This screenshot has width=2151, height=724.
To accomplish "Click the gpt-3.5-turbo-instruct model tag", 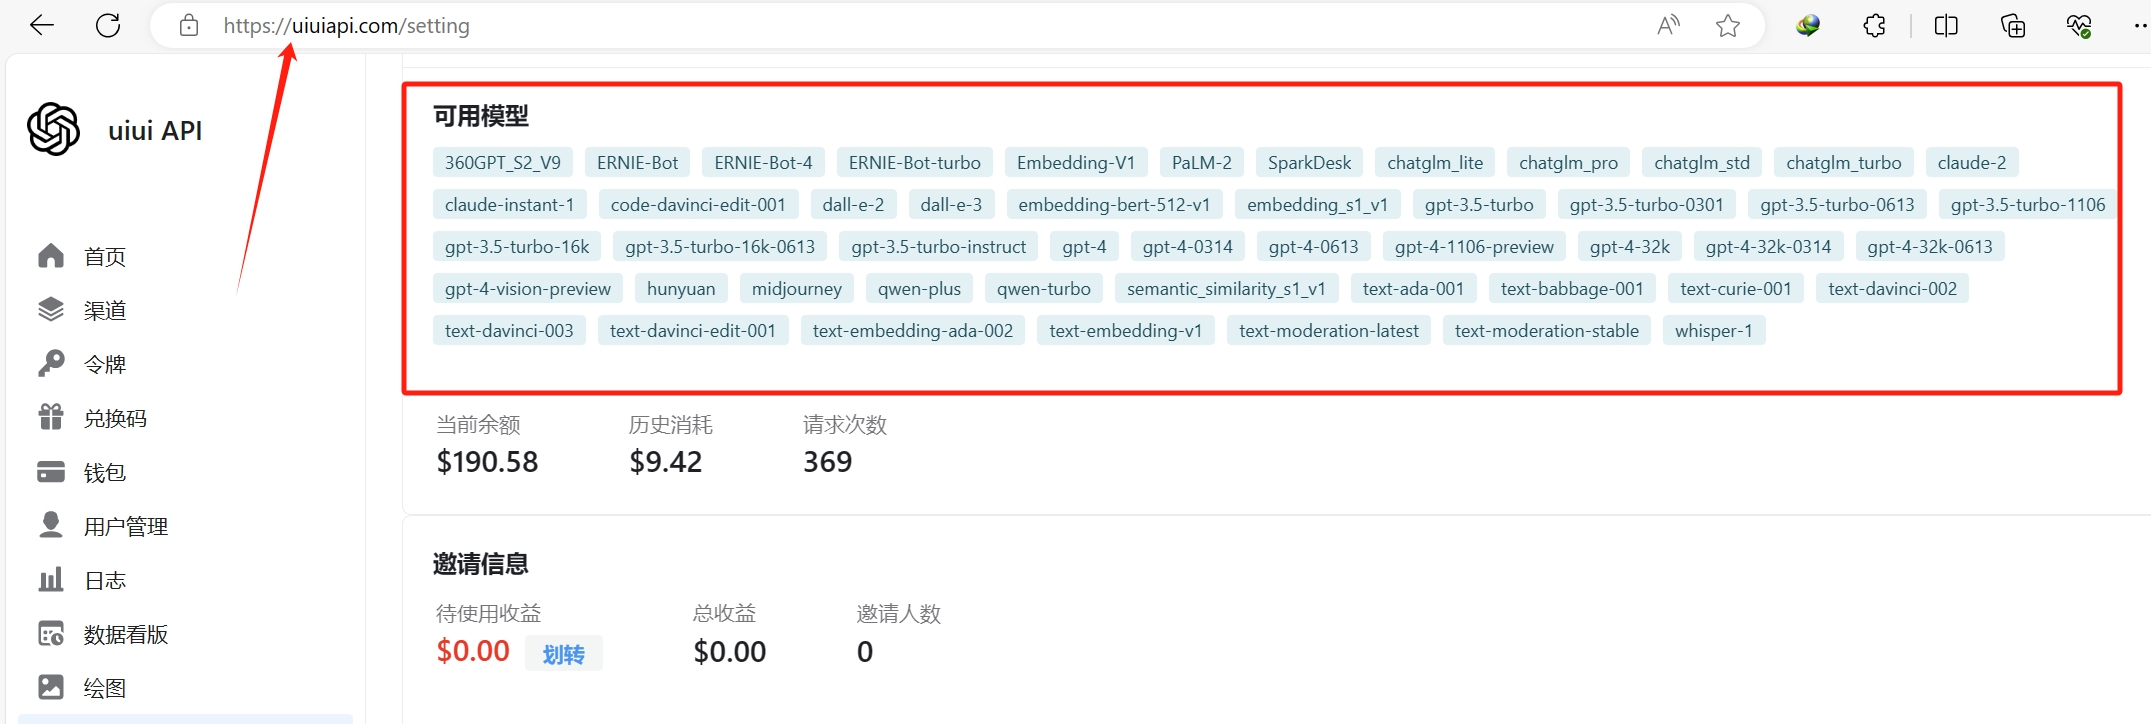I will click(939, 247).
